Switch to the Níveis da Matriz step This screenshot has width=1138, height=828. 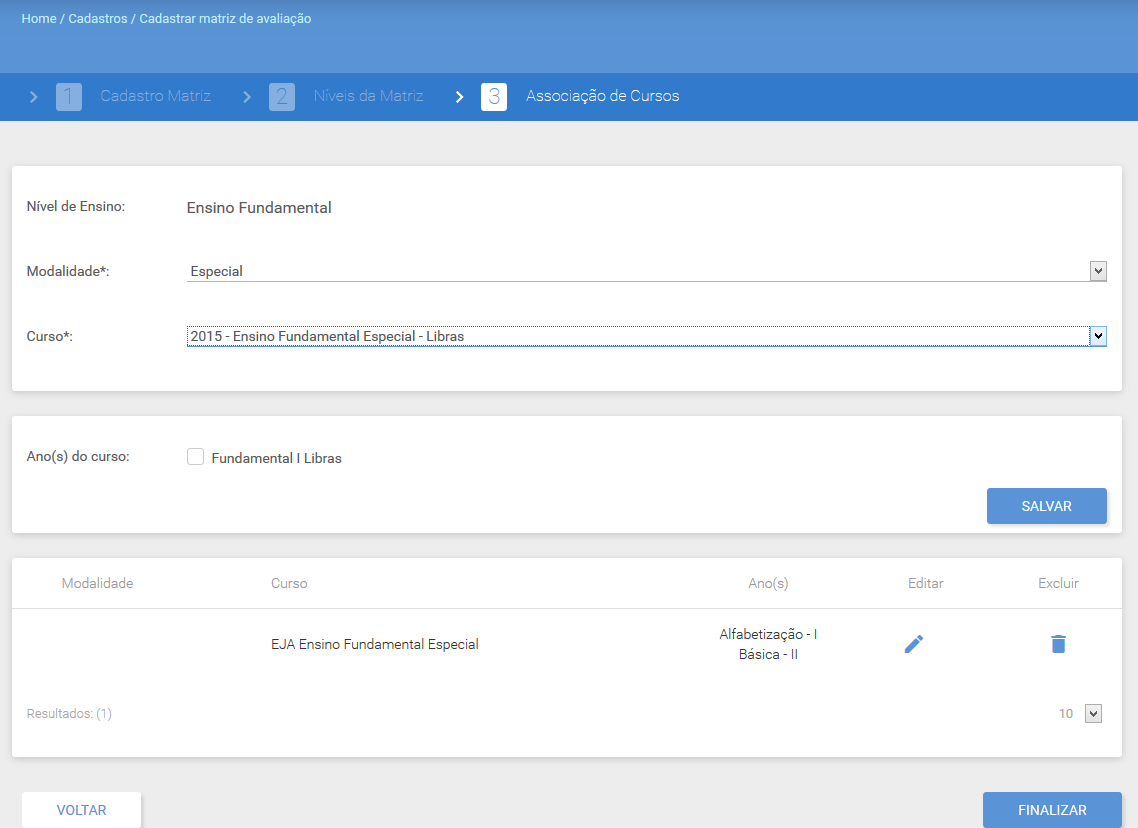point(368,96)
